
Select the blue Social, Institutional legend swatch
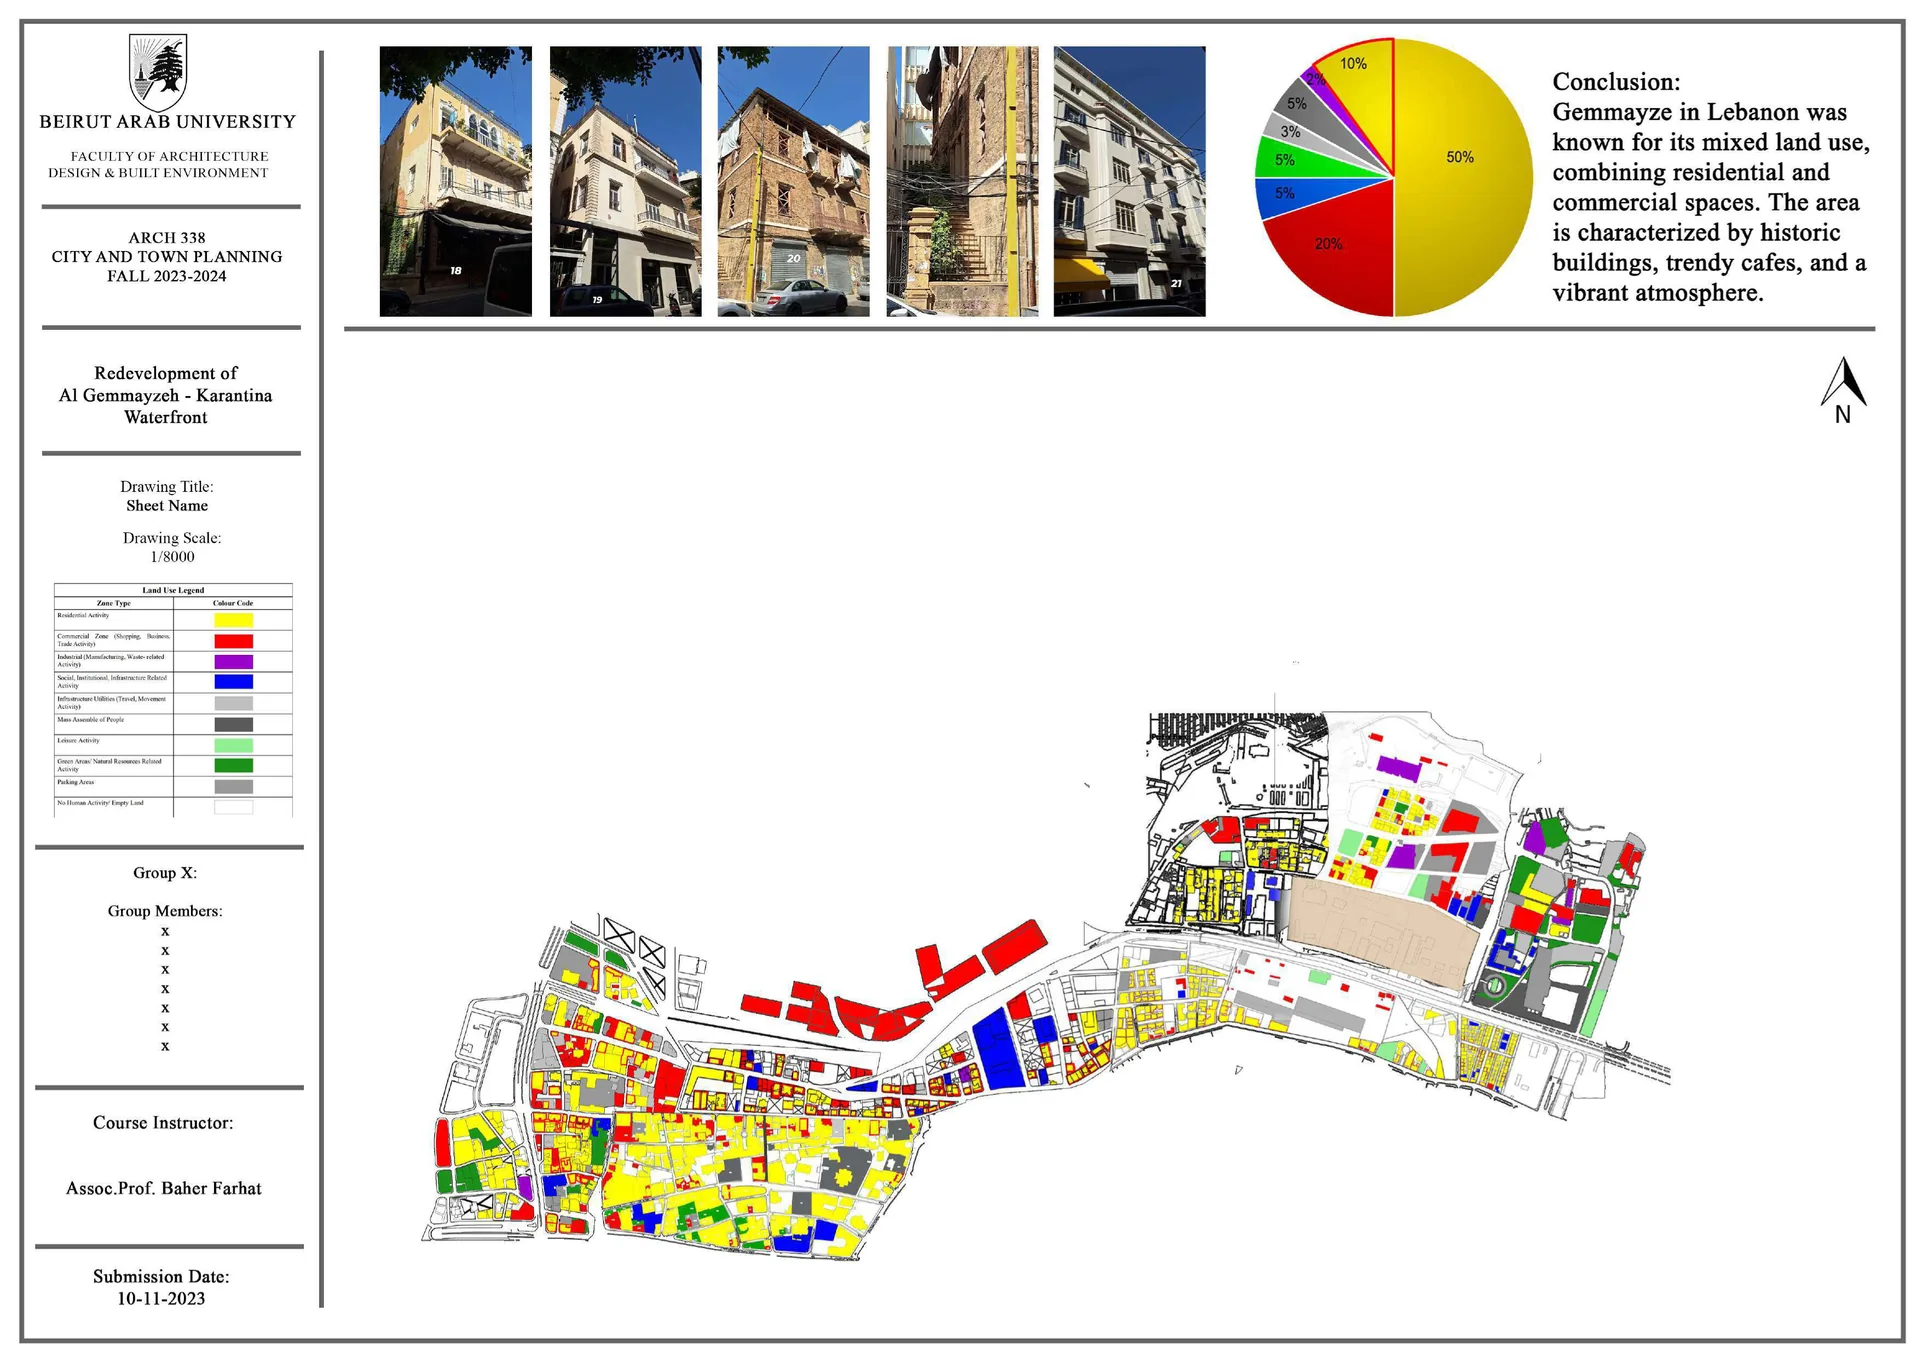tap(233, 682)
